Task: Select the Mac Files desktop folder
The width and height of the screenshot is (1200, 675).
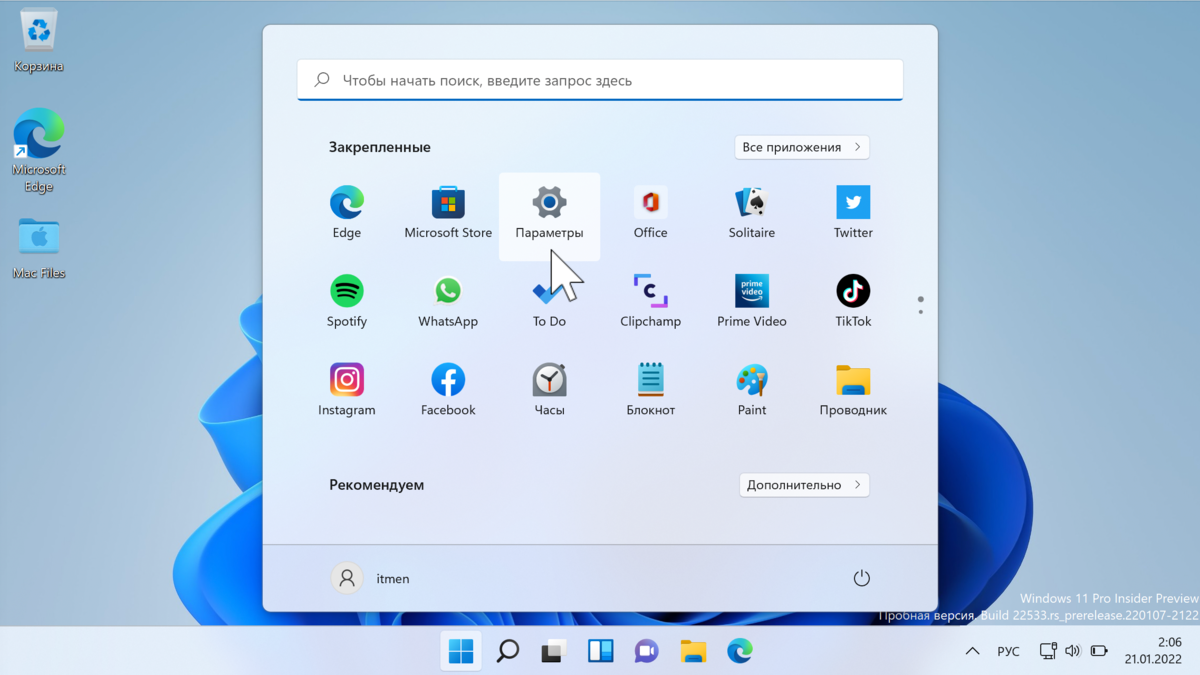Action: coord(39,248)
